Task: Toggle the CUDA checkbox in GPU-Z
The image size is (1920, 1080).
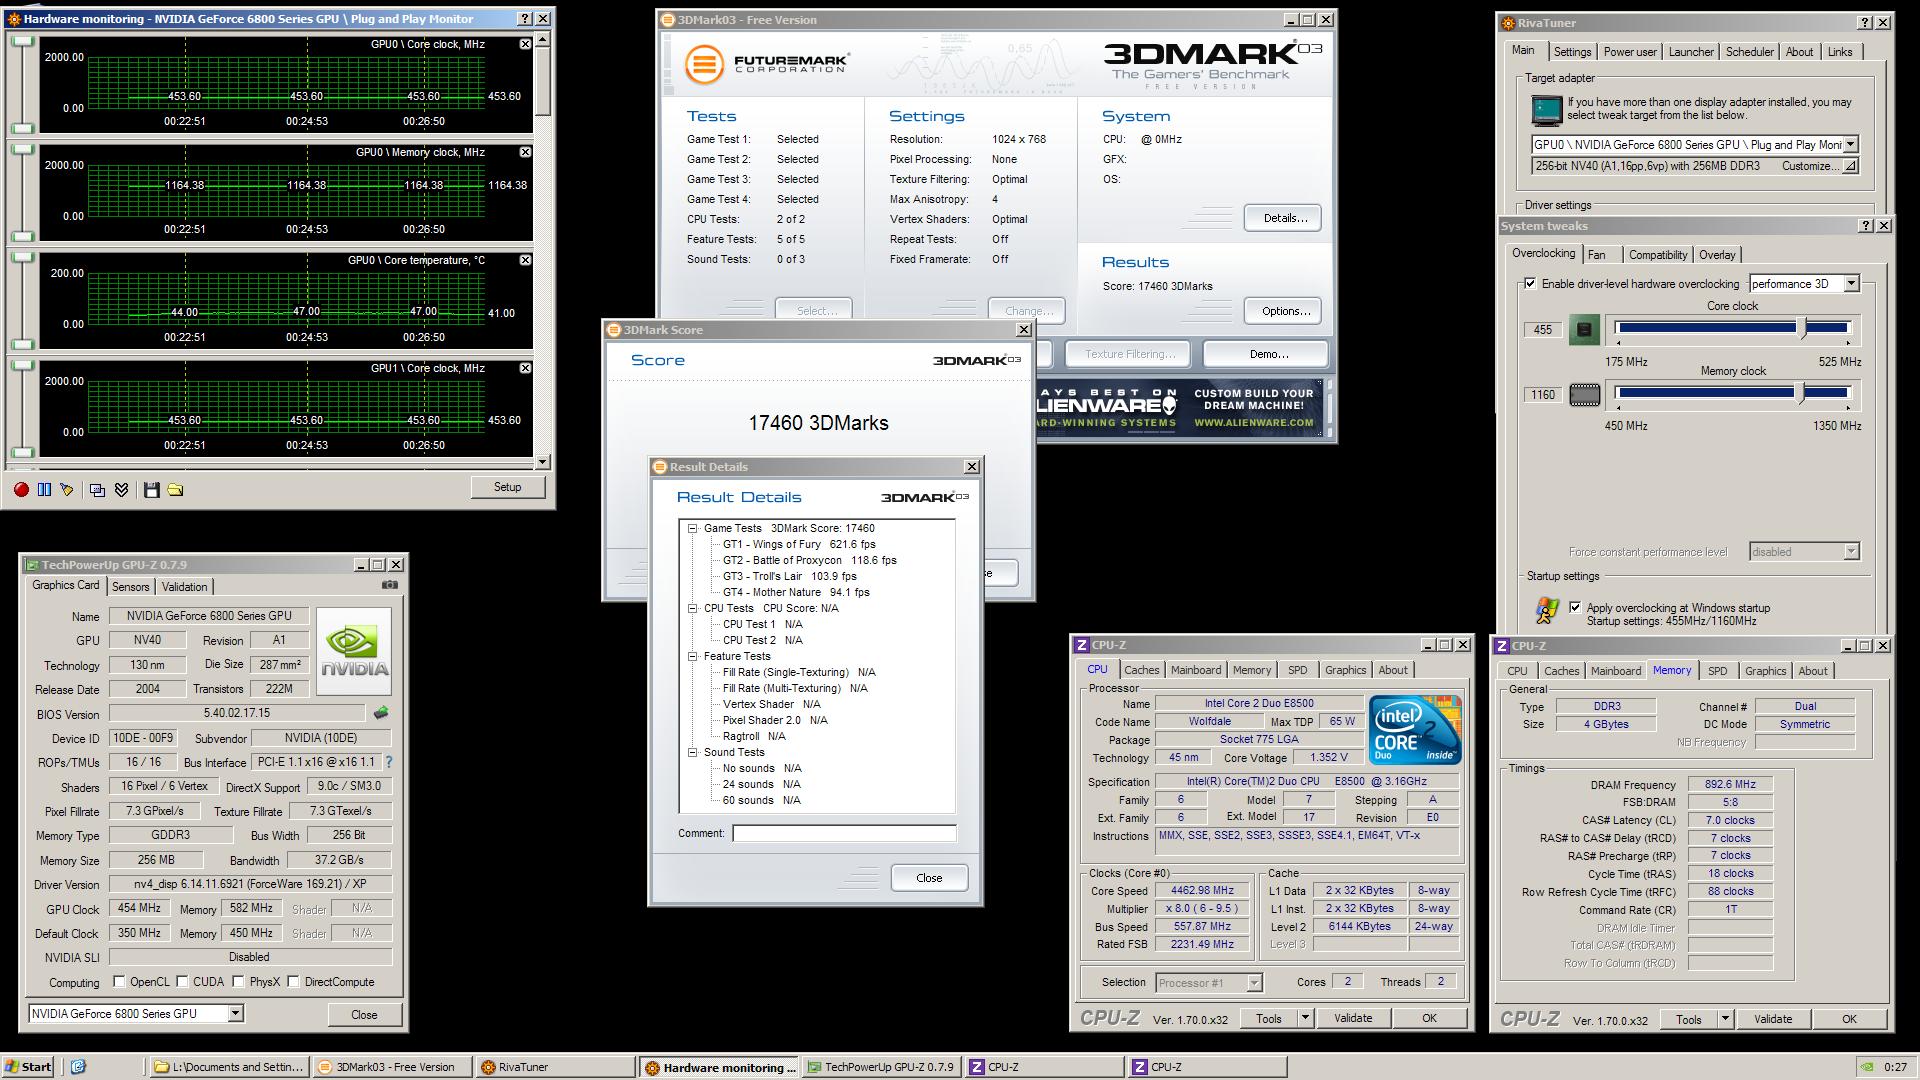Action: click(x=182, y=982)
